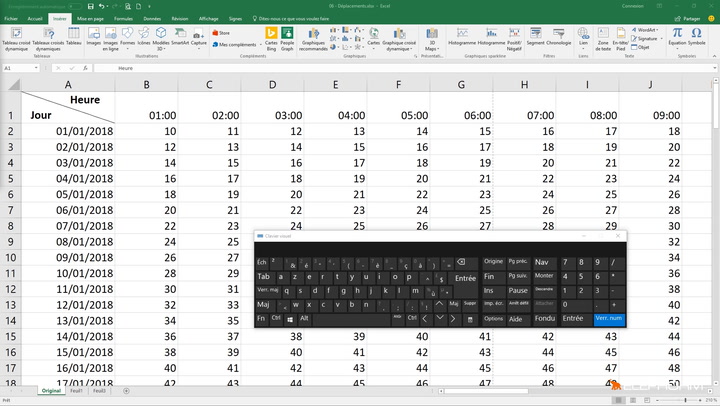Launch People Graph add-in
This screenshot has height=406, width=720.
click(287, 39)
